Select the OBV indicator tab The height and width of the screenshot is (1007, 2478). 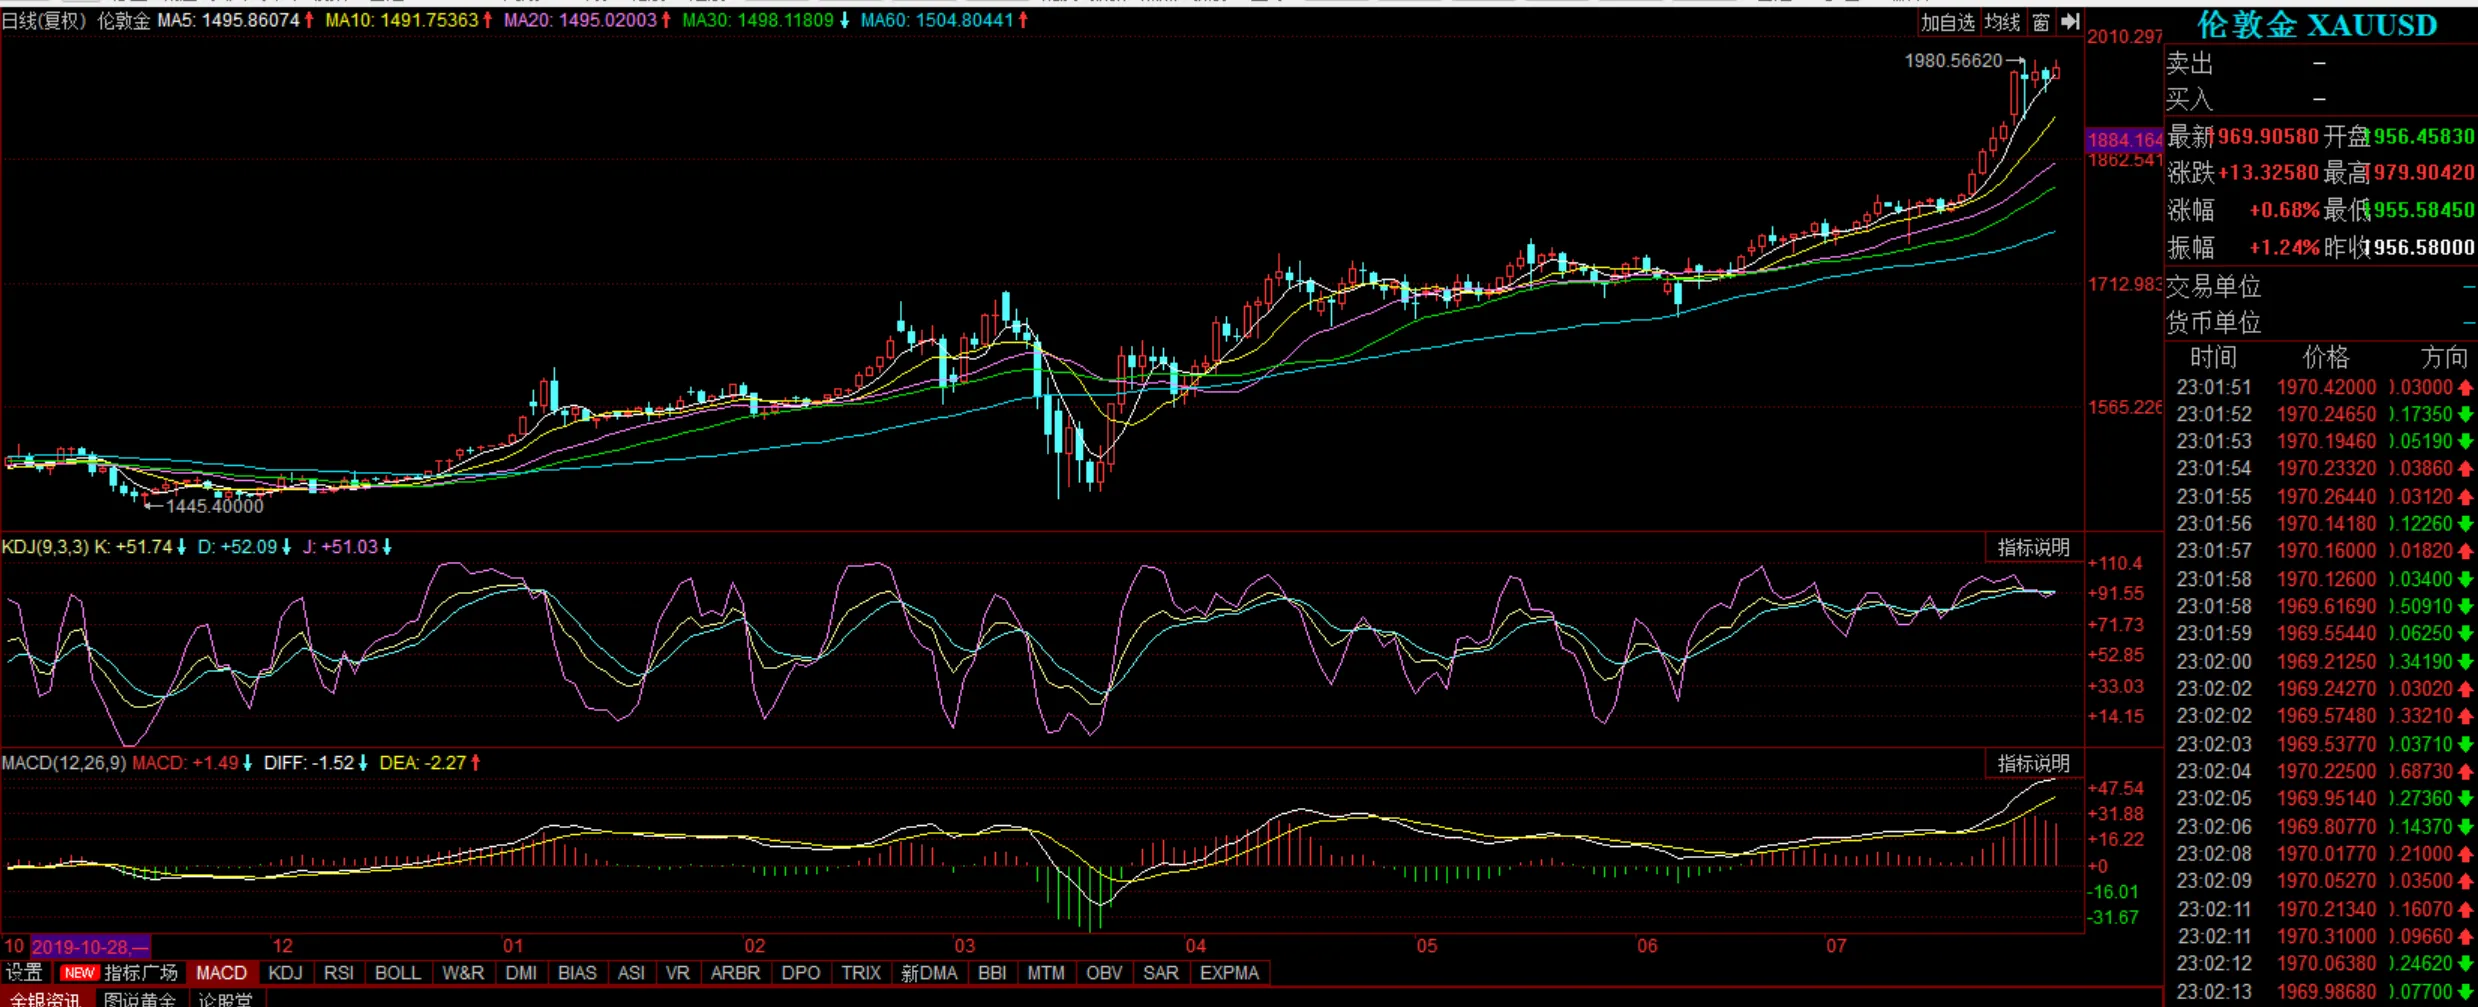point(1104,972)
